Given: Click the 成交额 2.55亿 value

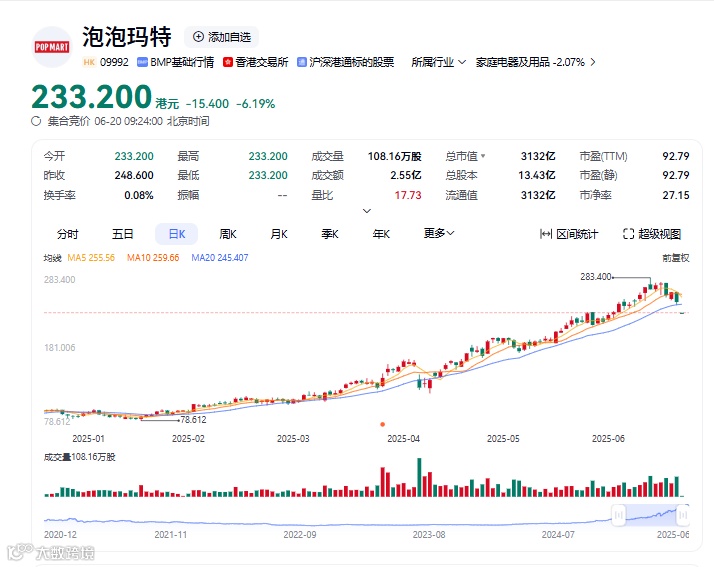Looking at the screenshot, I should pos(406,175).
